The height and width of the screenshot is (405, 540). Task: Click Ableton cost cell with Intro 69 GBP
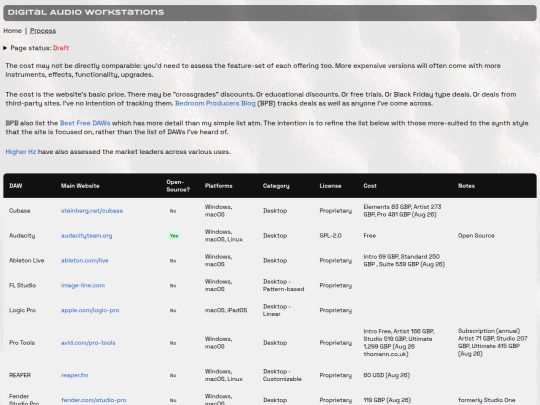point(404,260)
